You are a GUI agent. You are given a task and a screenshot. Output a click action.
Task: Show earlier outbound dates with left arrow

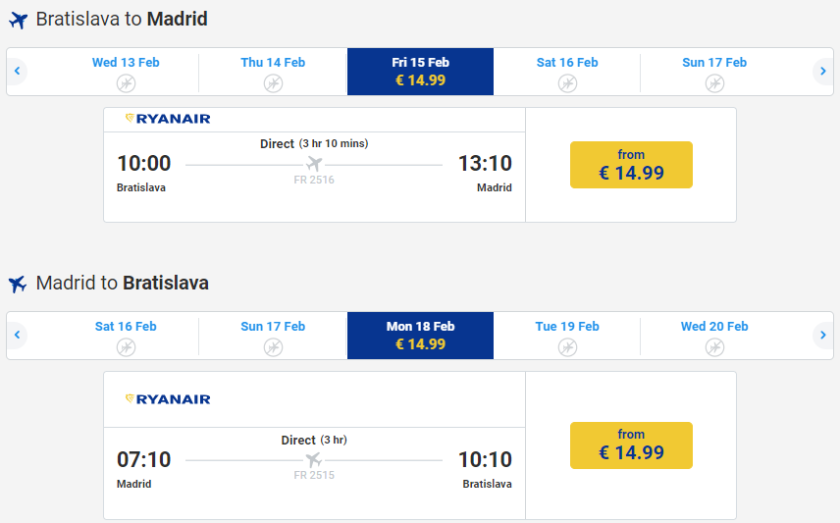tap(17, 71)
